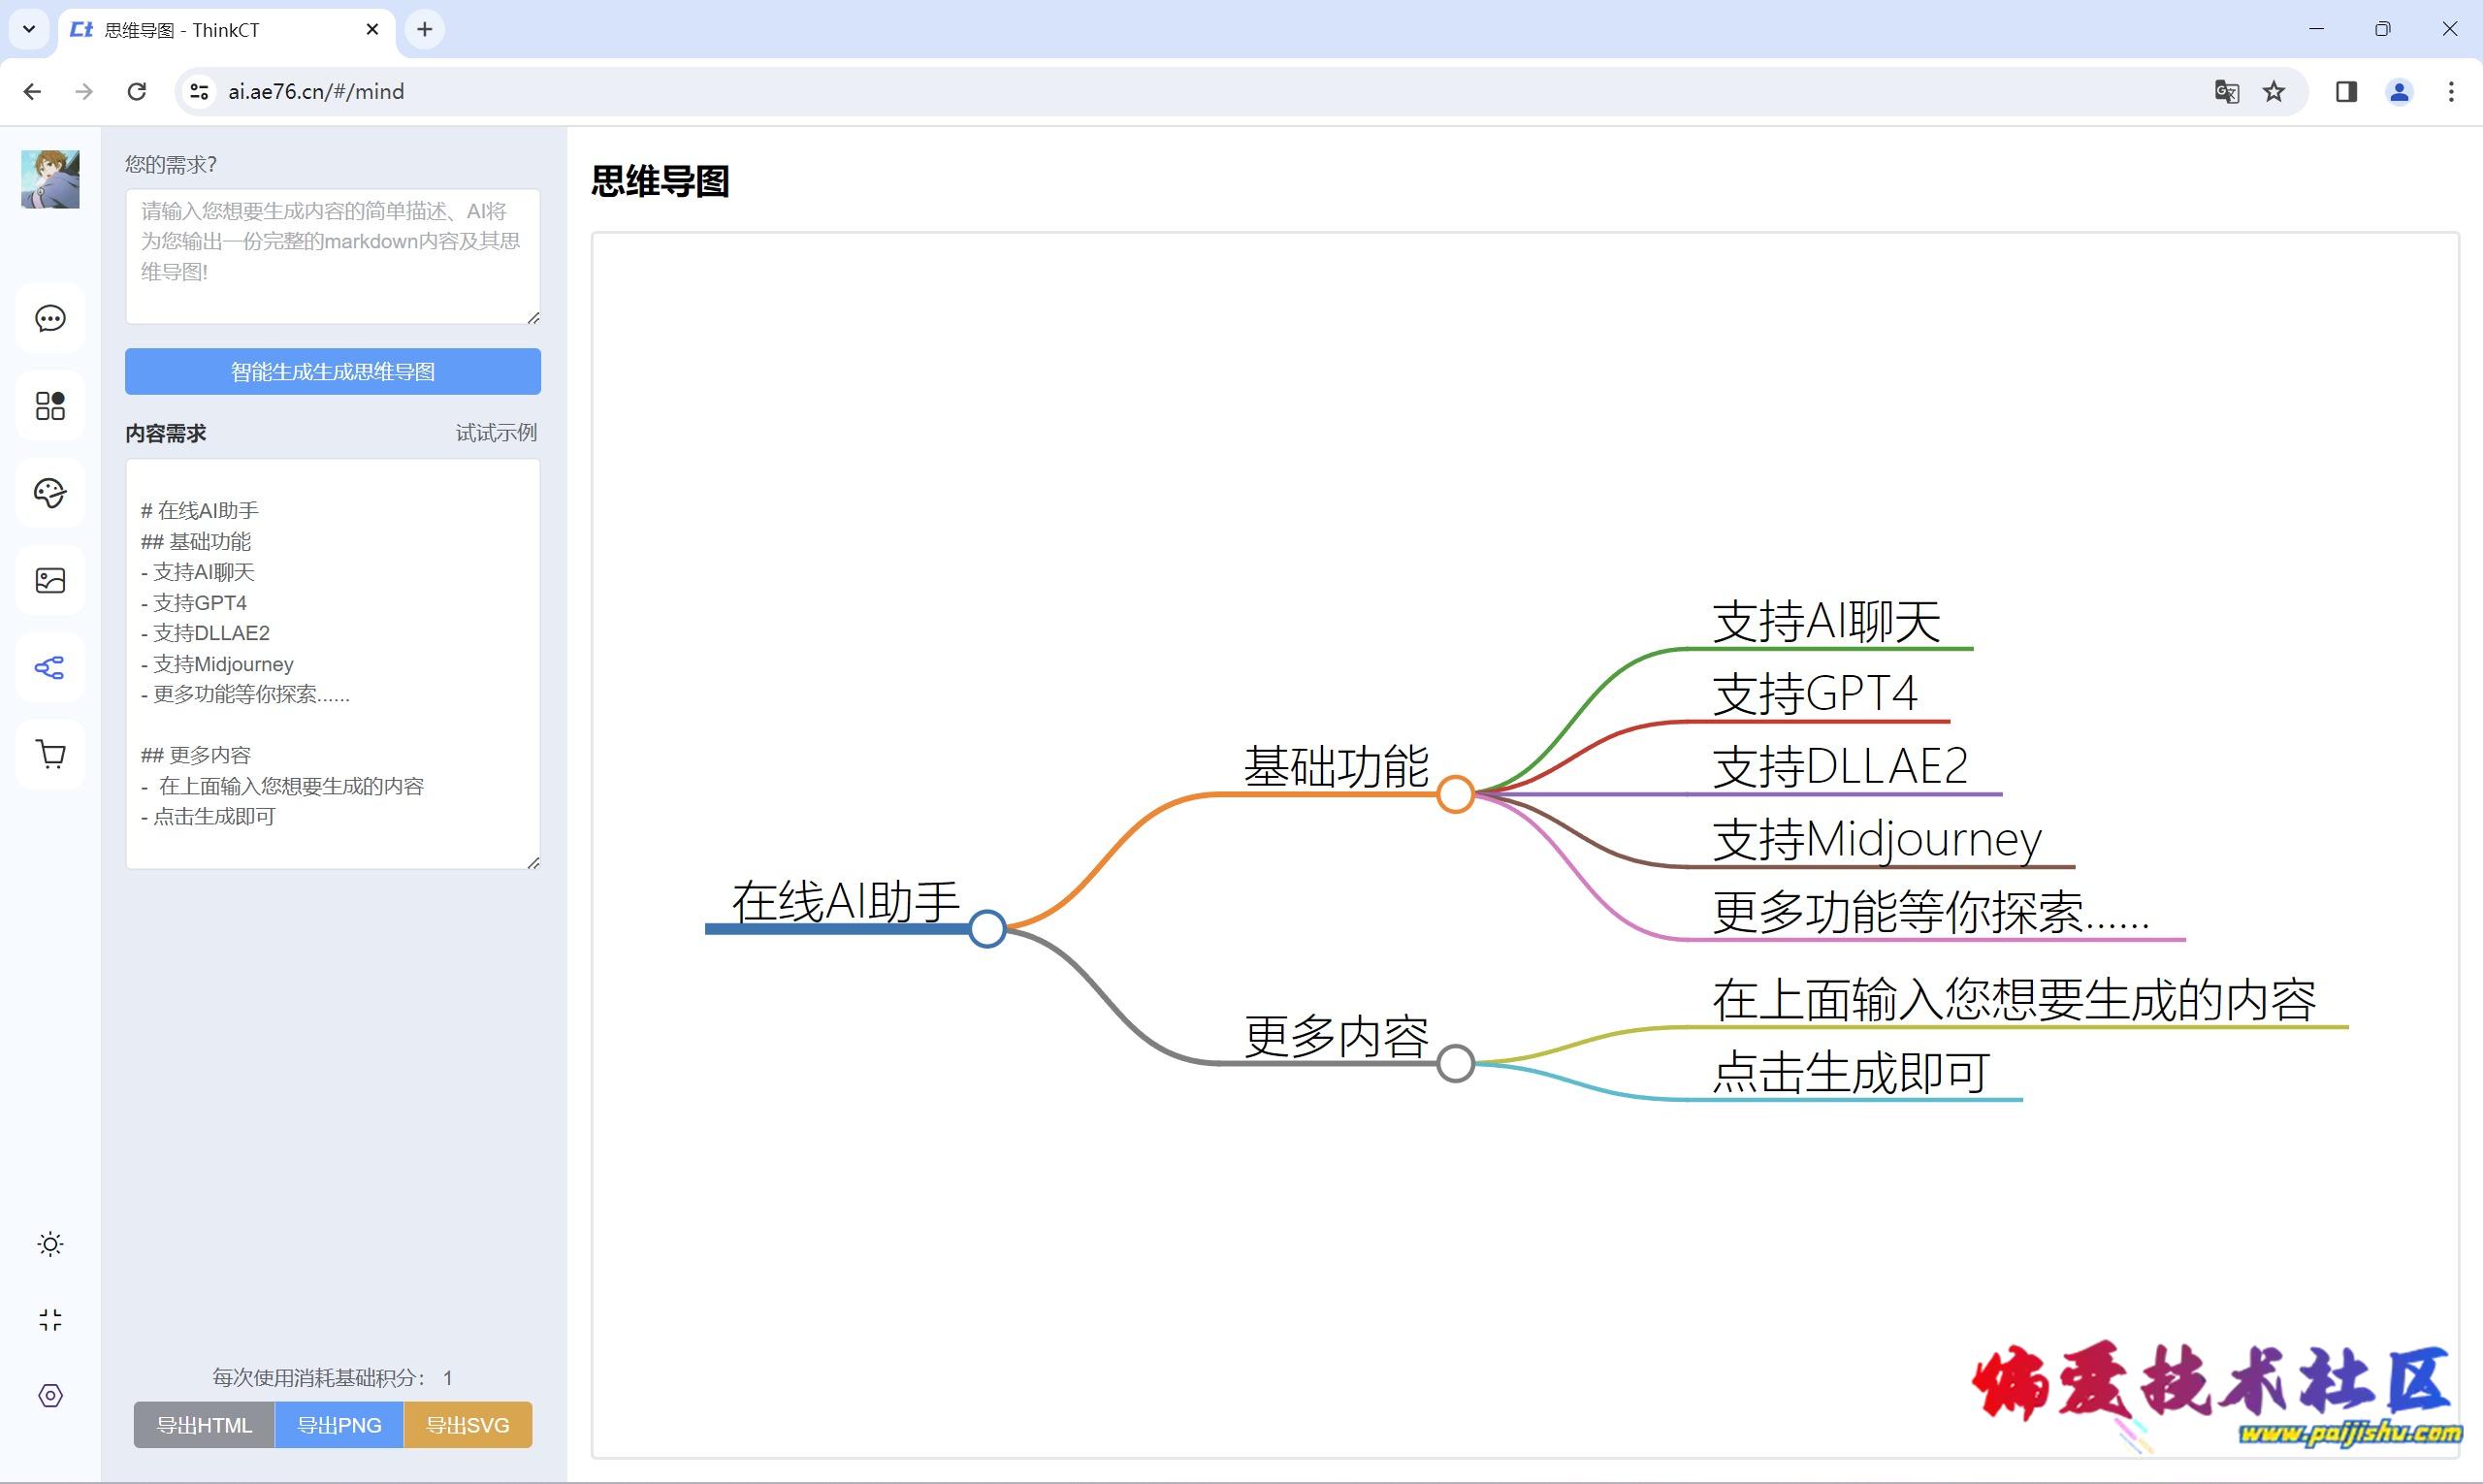Collapse the 在线AI助手 root node circle
Image resolution: width=2483 pixels, height=1484 pixels.
tap(987, 929)
